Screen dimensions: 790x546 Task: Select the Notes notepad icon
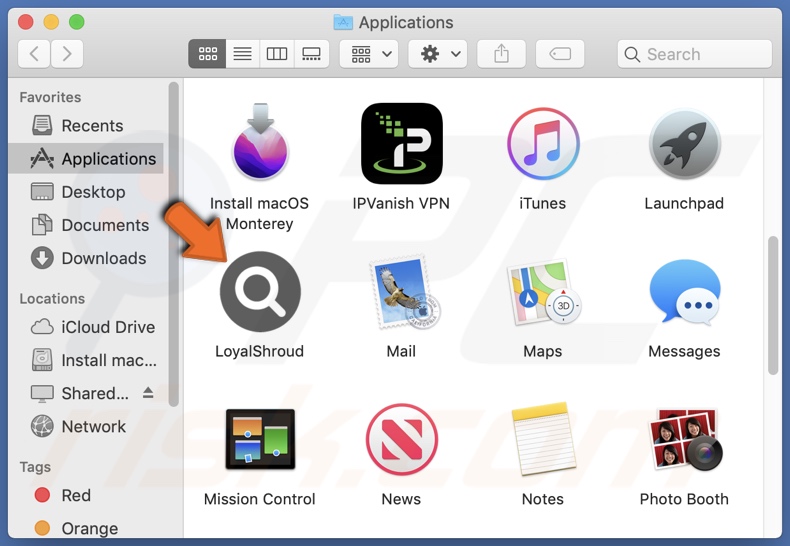click(x=544, y=439)
